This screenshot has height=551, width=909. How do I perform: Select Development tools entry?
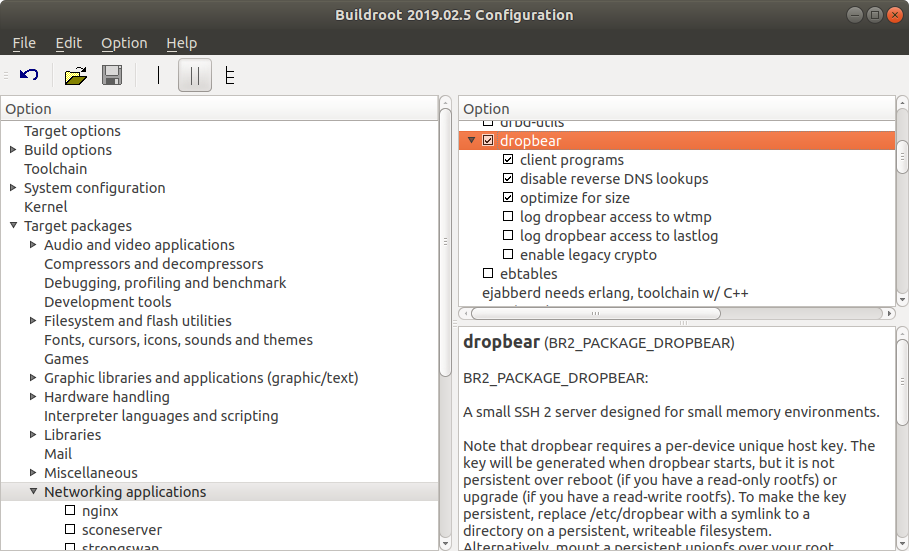108,302
